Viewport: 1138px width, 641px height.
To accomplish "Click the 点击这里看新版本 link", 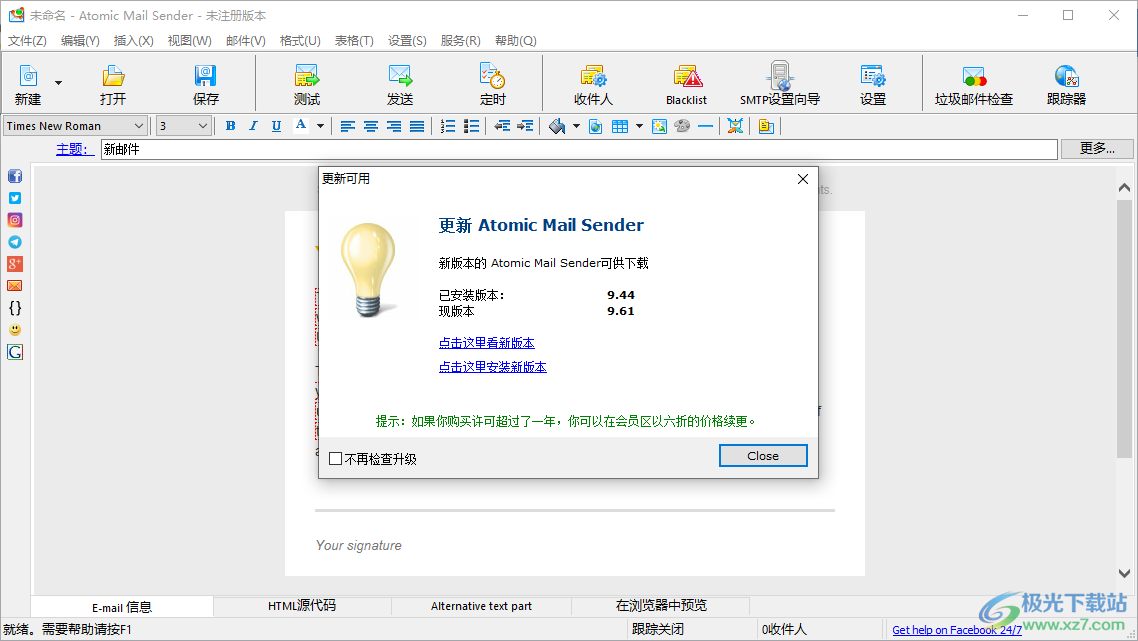I will (x=486, y=343).
